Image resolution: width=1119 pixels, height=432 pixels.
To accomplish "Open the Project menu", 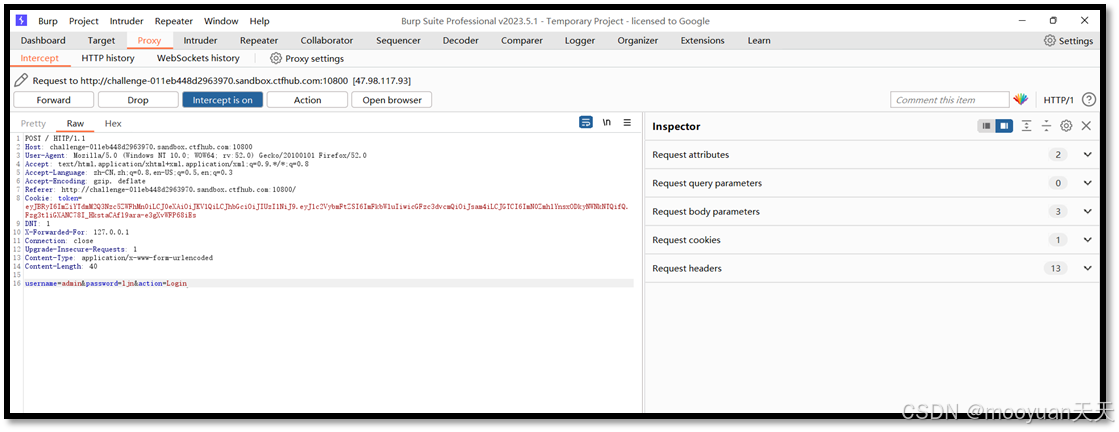I will point(84,21).
